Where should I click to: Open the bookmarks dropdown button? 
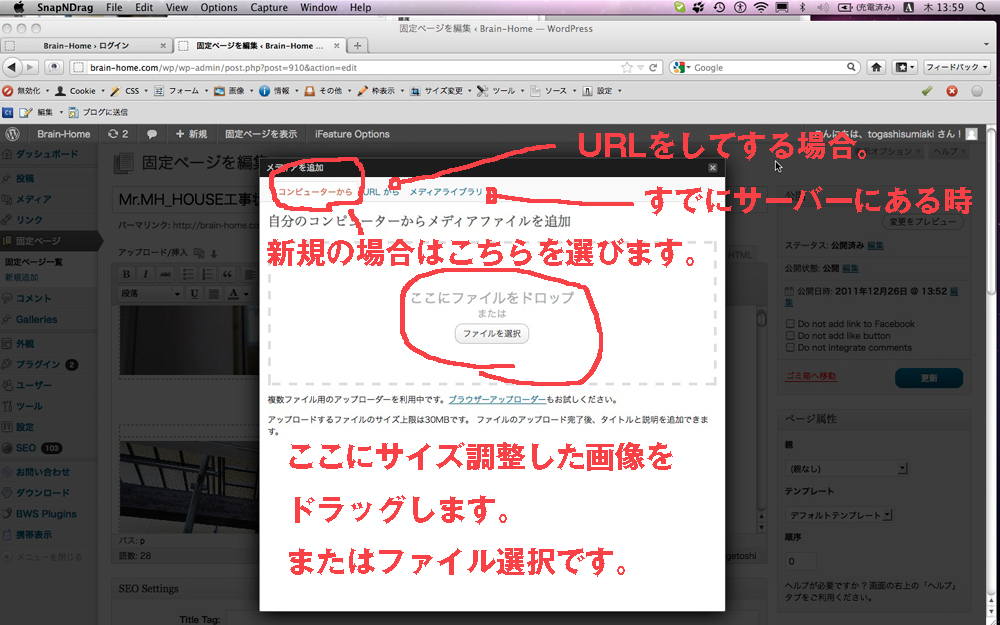pyautogui.click(x=904, y=67)
